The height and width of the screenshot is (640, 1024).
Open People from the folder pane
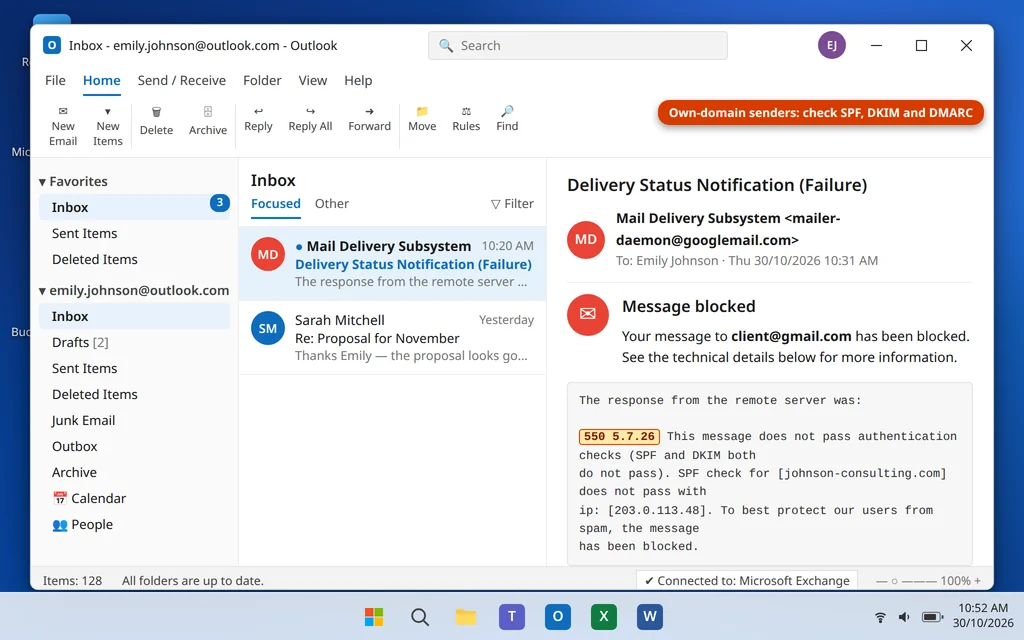coord(134,524)
